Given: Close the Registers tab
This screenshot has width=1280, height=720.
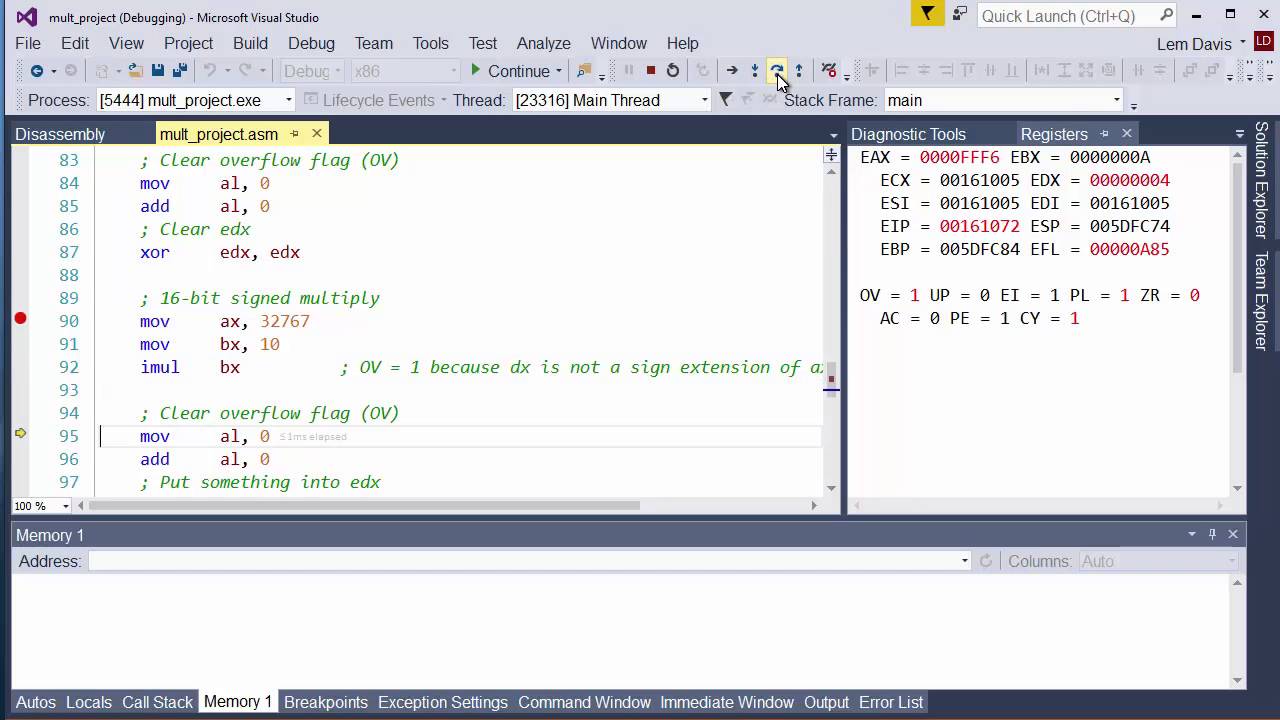Looking at the screenshot, I should 1127,133.
